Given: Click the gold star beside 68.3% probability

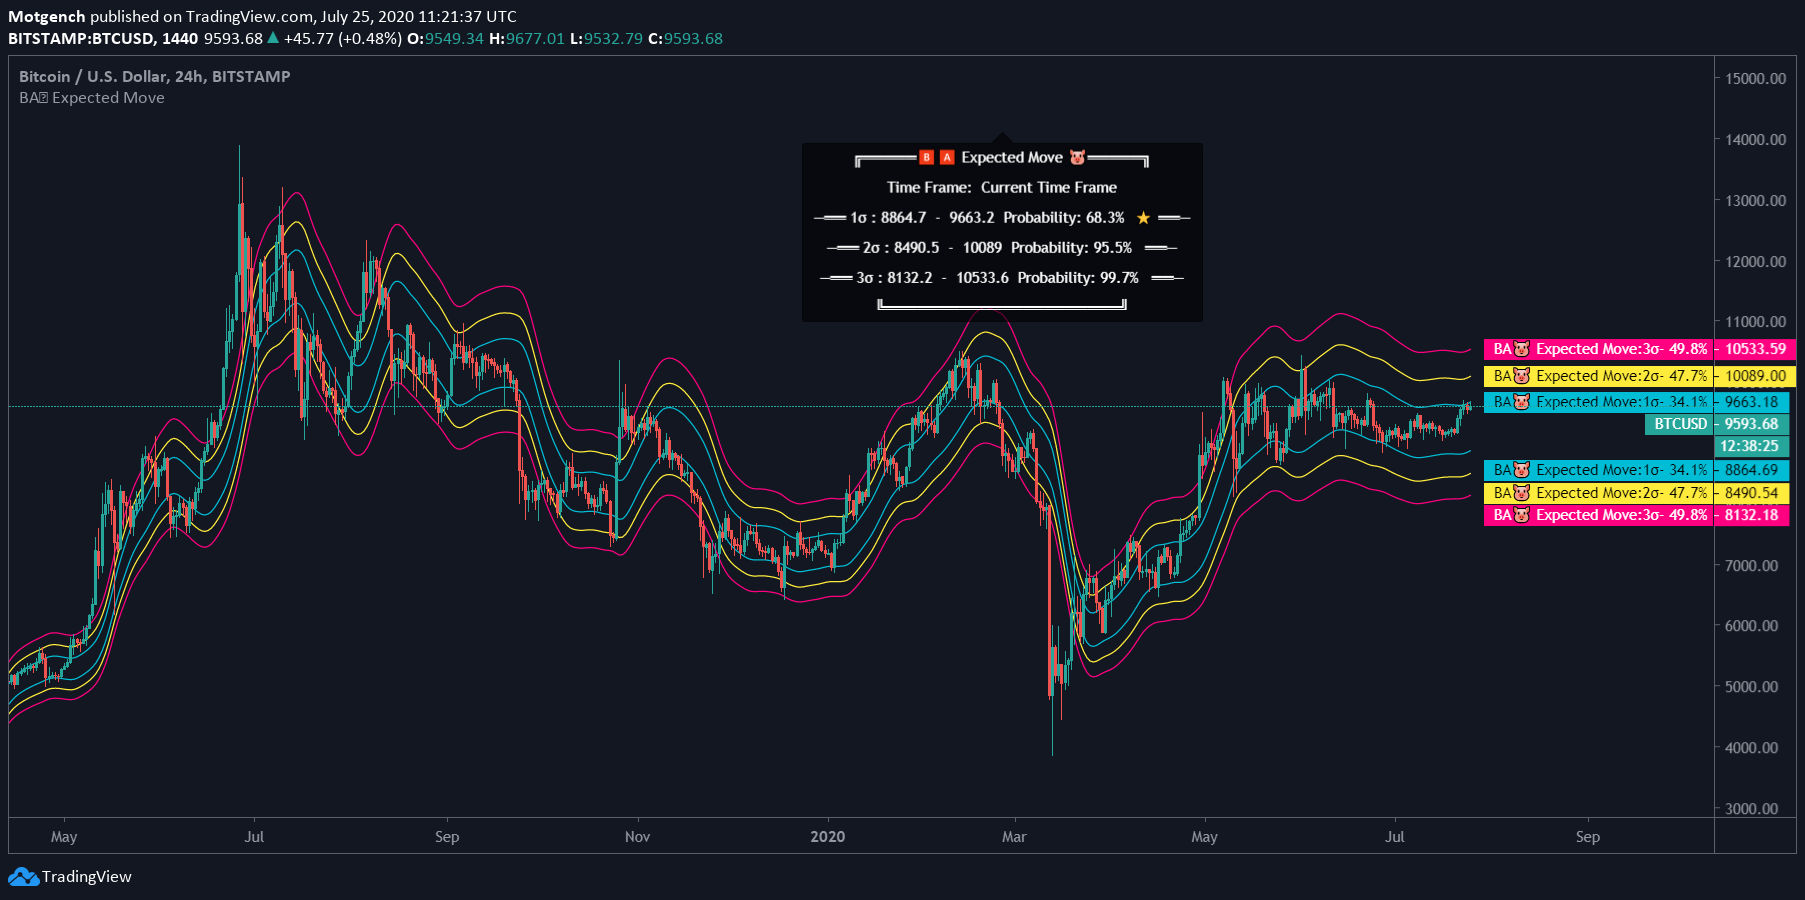Looking at the screenshot, I should [1143, 218].
